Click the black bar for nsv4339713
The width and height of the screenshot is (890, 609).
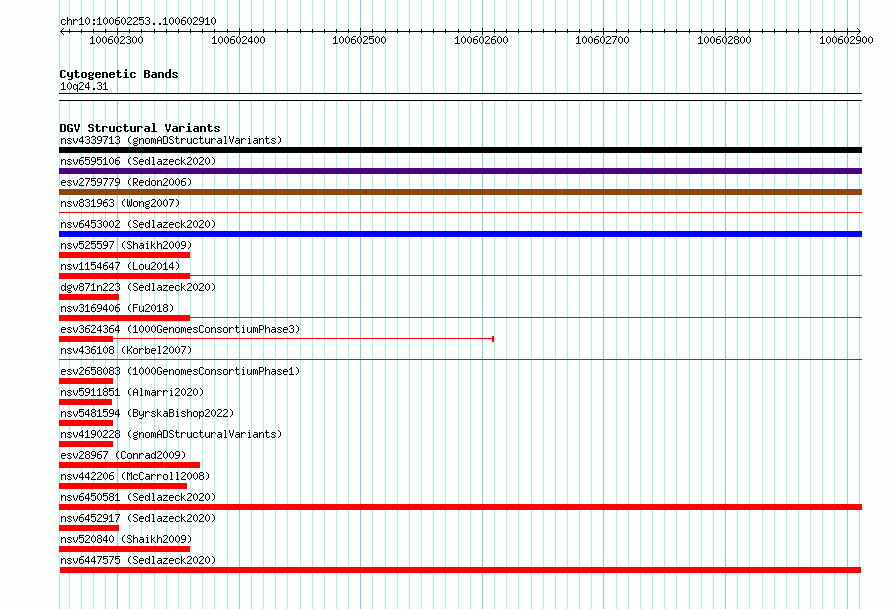(460, 150)
